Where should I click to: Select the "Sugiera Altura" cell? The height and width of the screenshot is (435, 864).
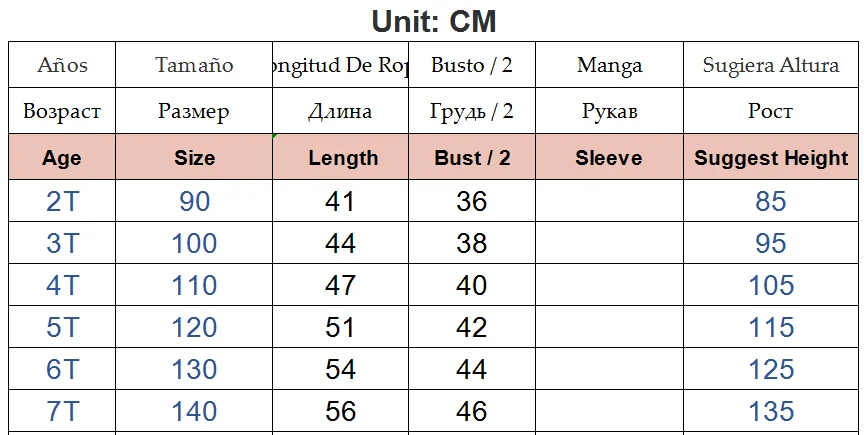pyautogui.click(x=771, y=66)
